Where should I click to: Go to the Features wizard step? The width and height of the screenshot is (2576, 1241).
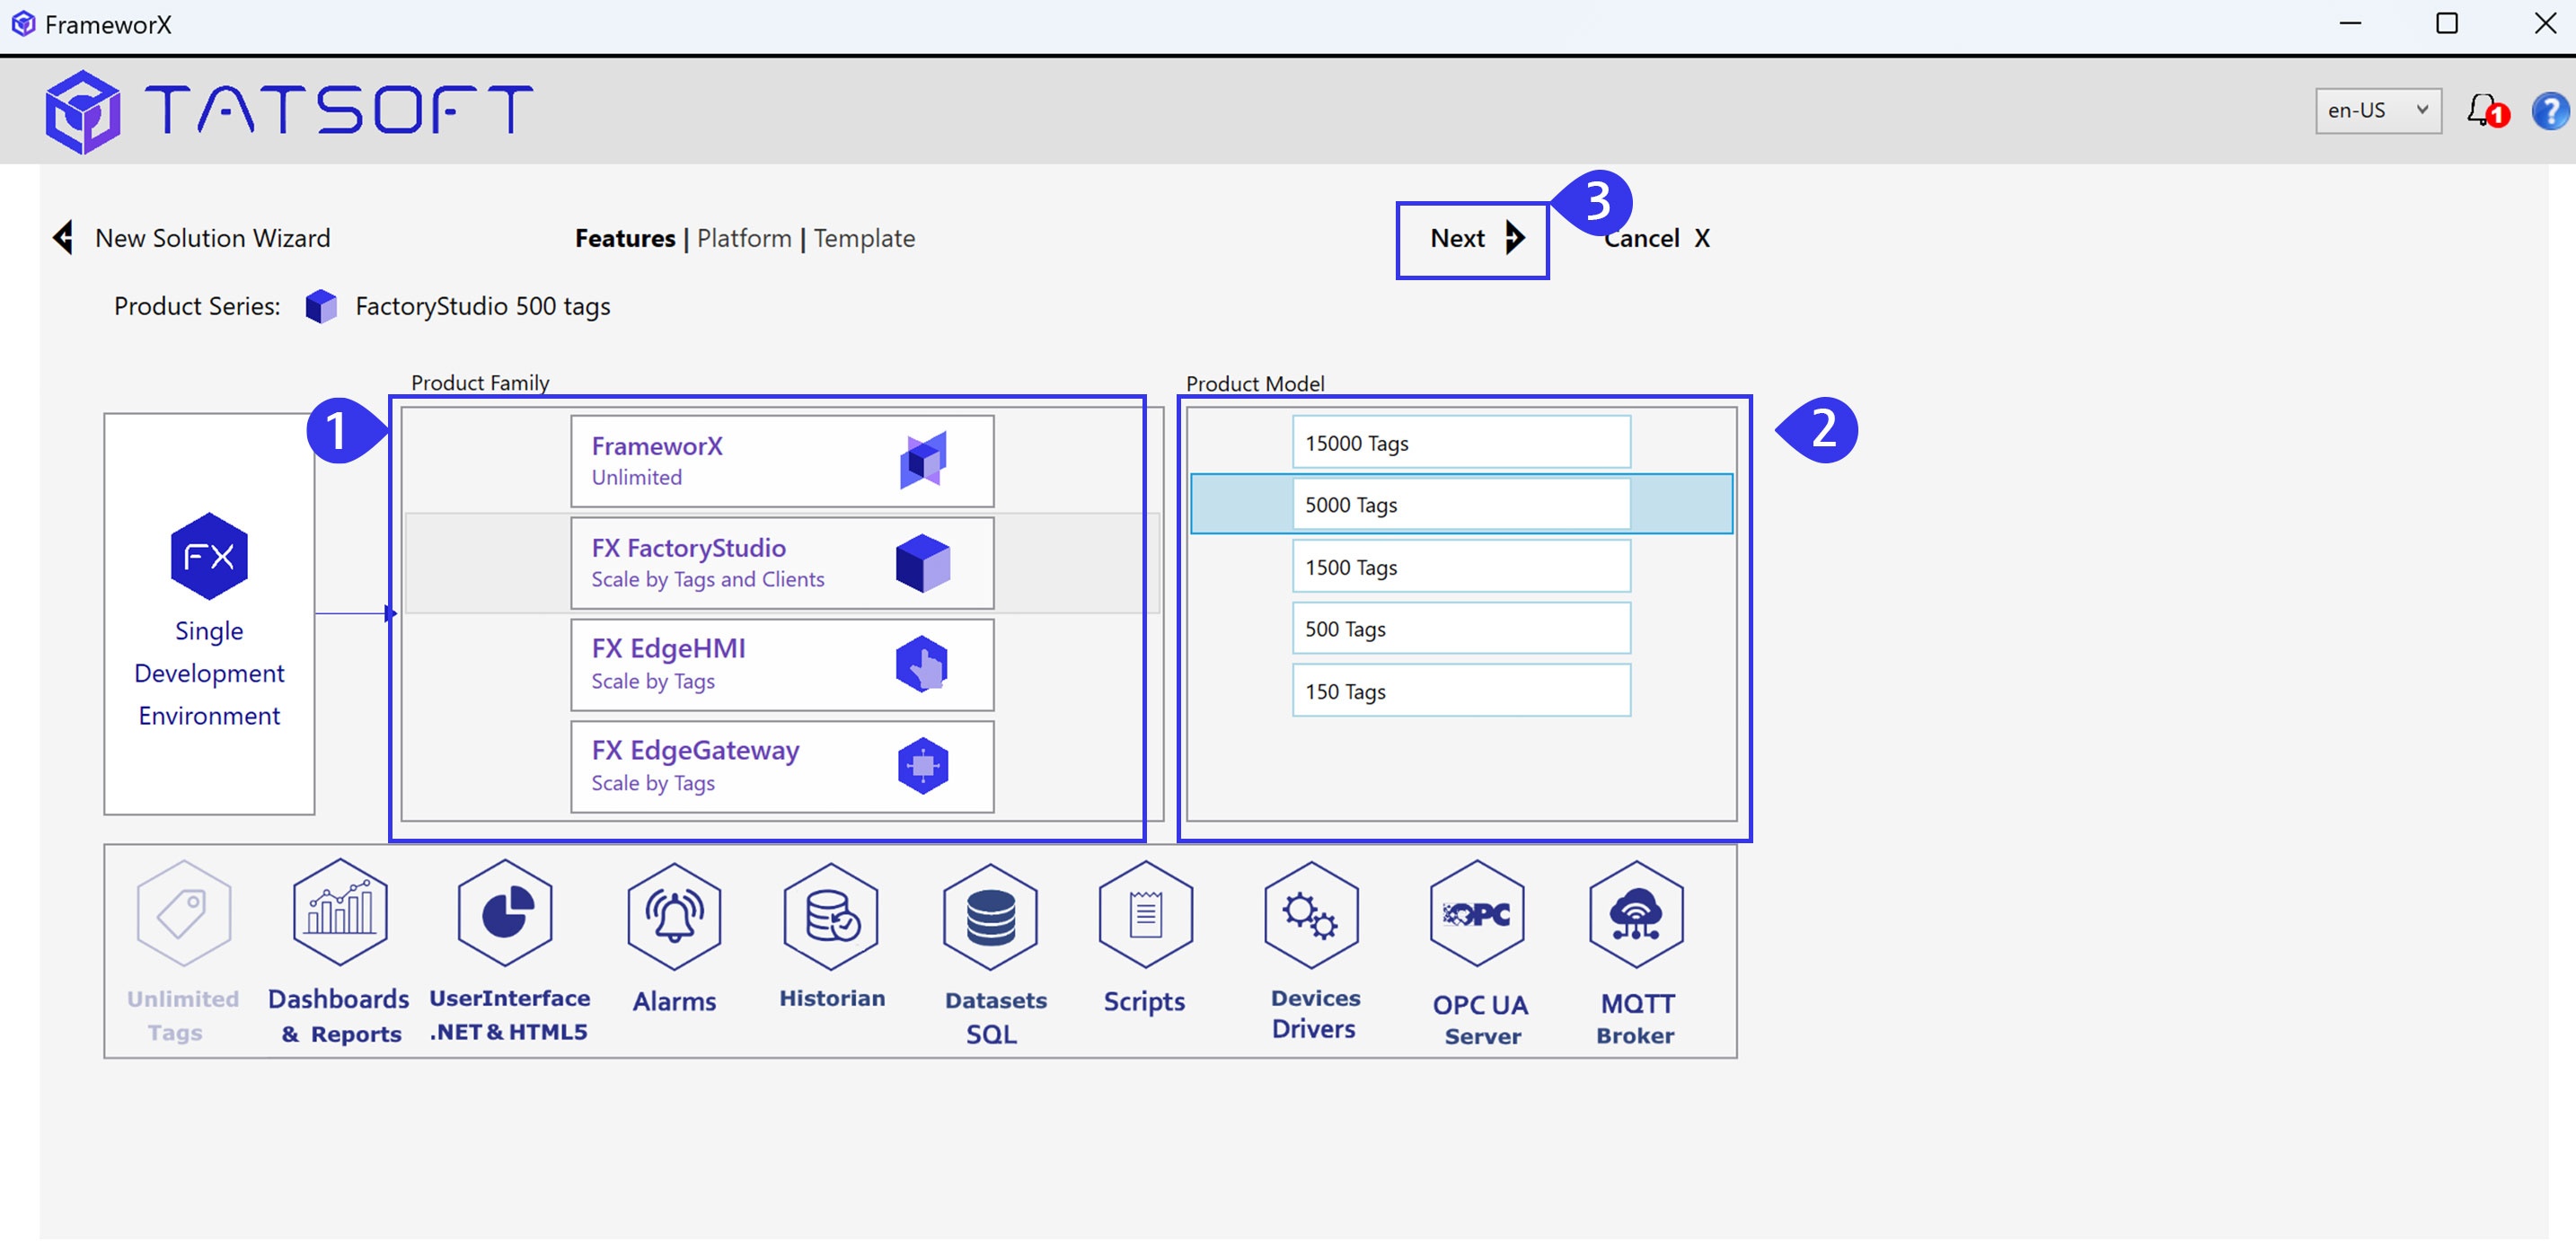(625, 238)
